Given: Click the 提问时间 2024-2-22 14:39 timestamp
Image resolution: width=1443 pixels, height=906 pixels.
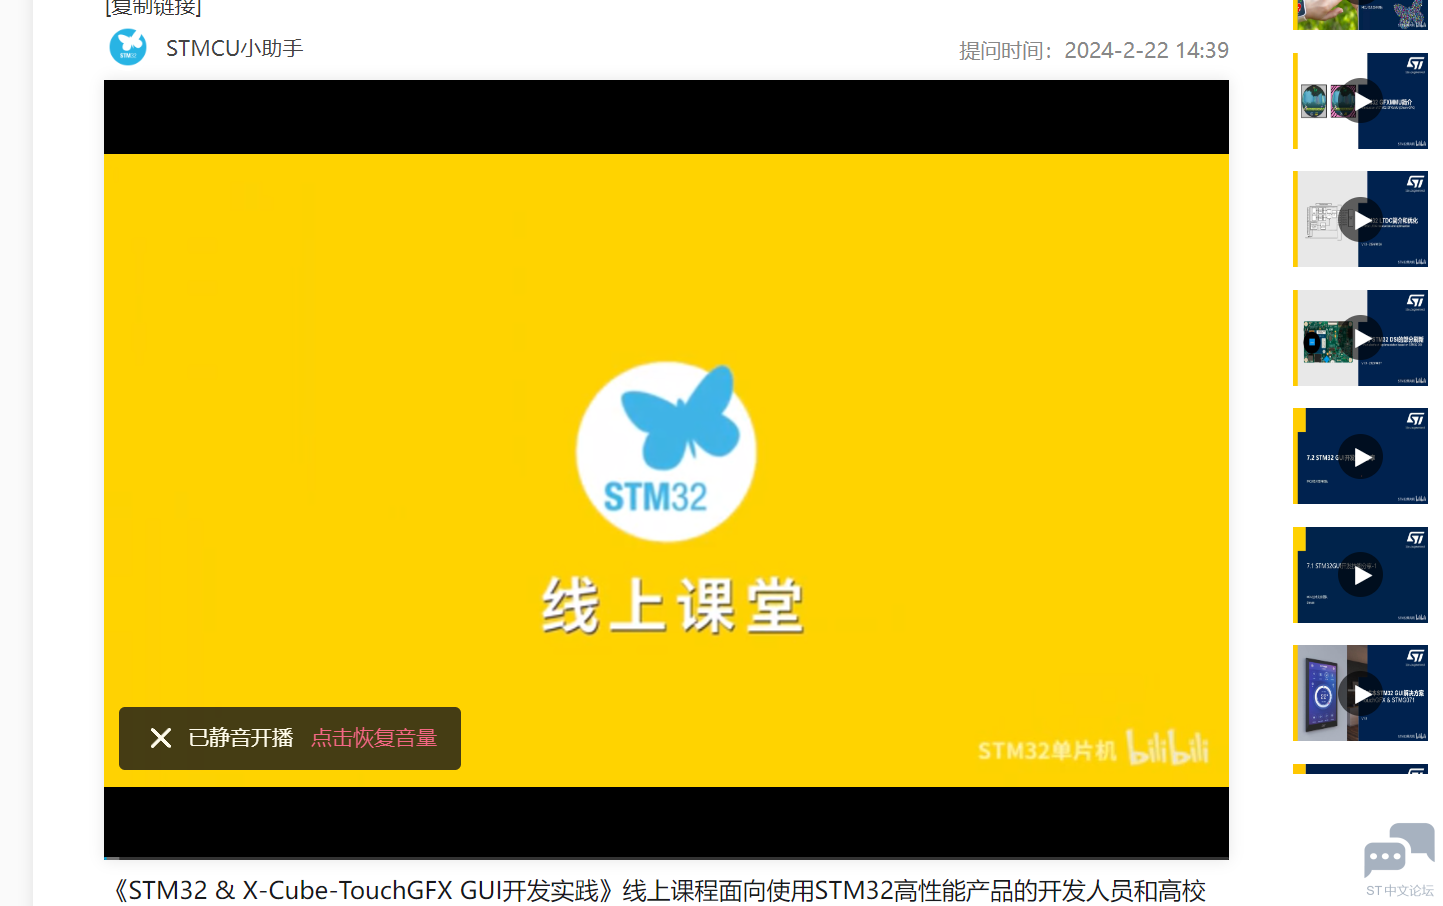Looking at the screenshot, I should point(1093,50).
